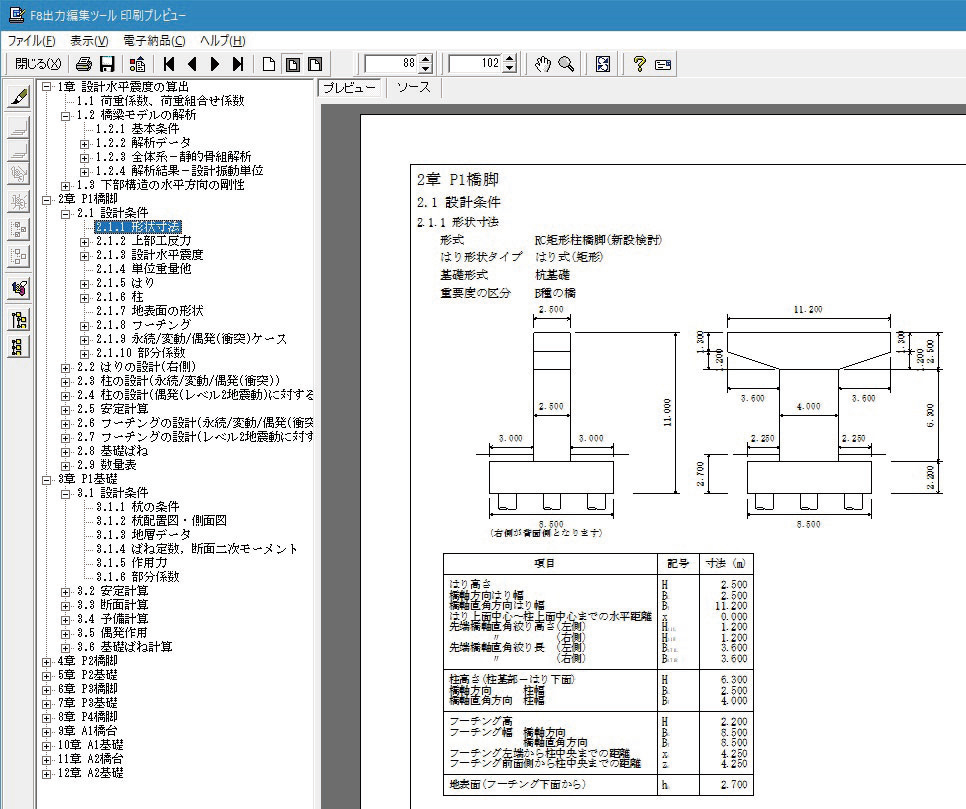Image resolution: width=966 pixels, height=809 pixels.
Task: Collapse the 2章 P1橋脚 node
Action: (x=46, y=200)
